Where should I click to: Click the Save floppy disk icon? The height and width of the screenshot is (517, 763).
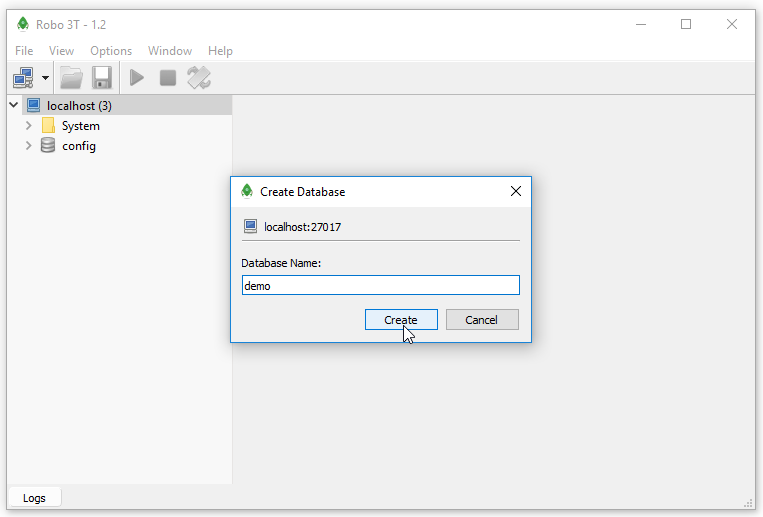click(x=102, y=78)
